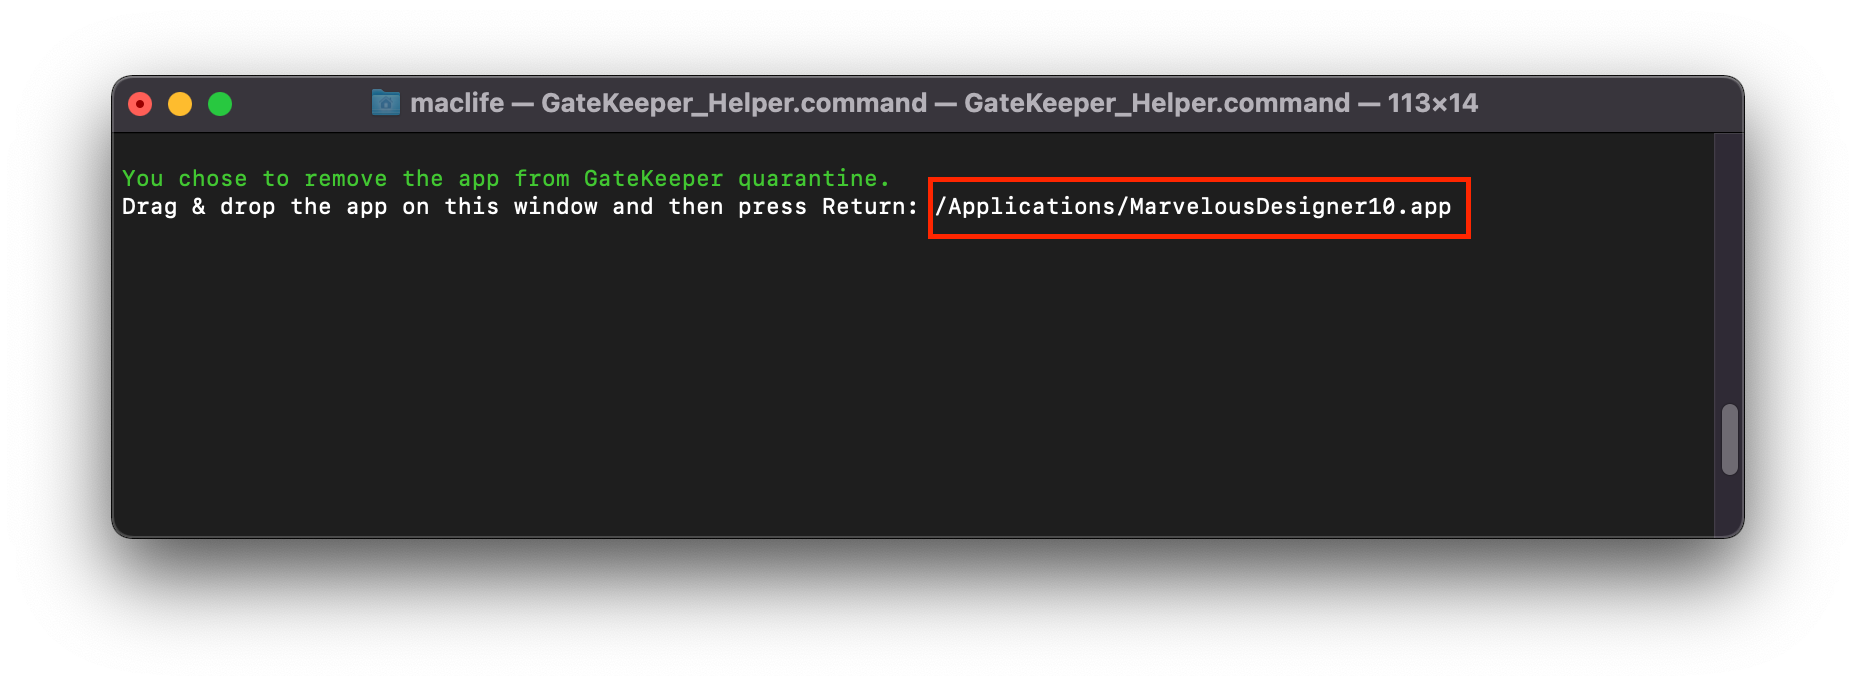The height and width of the screenshot is (686, 1856).
Task: Click the word "quarantine." in green text
Action: (x=813, y=179)
